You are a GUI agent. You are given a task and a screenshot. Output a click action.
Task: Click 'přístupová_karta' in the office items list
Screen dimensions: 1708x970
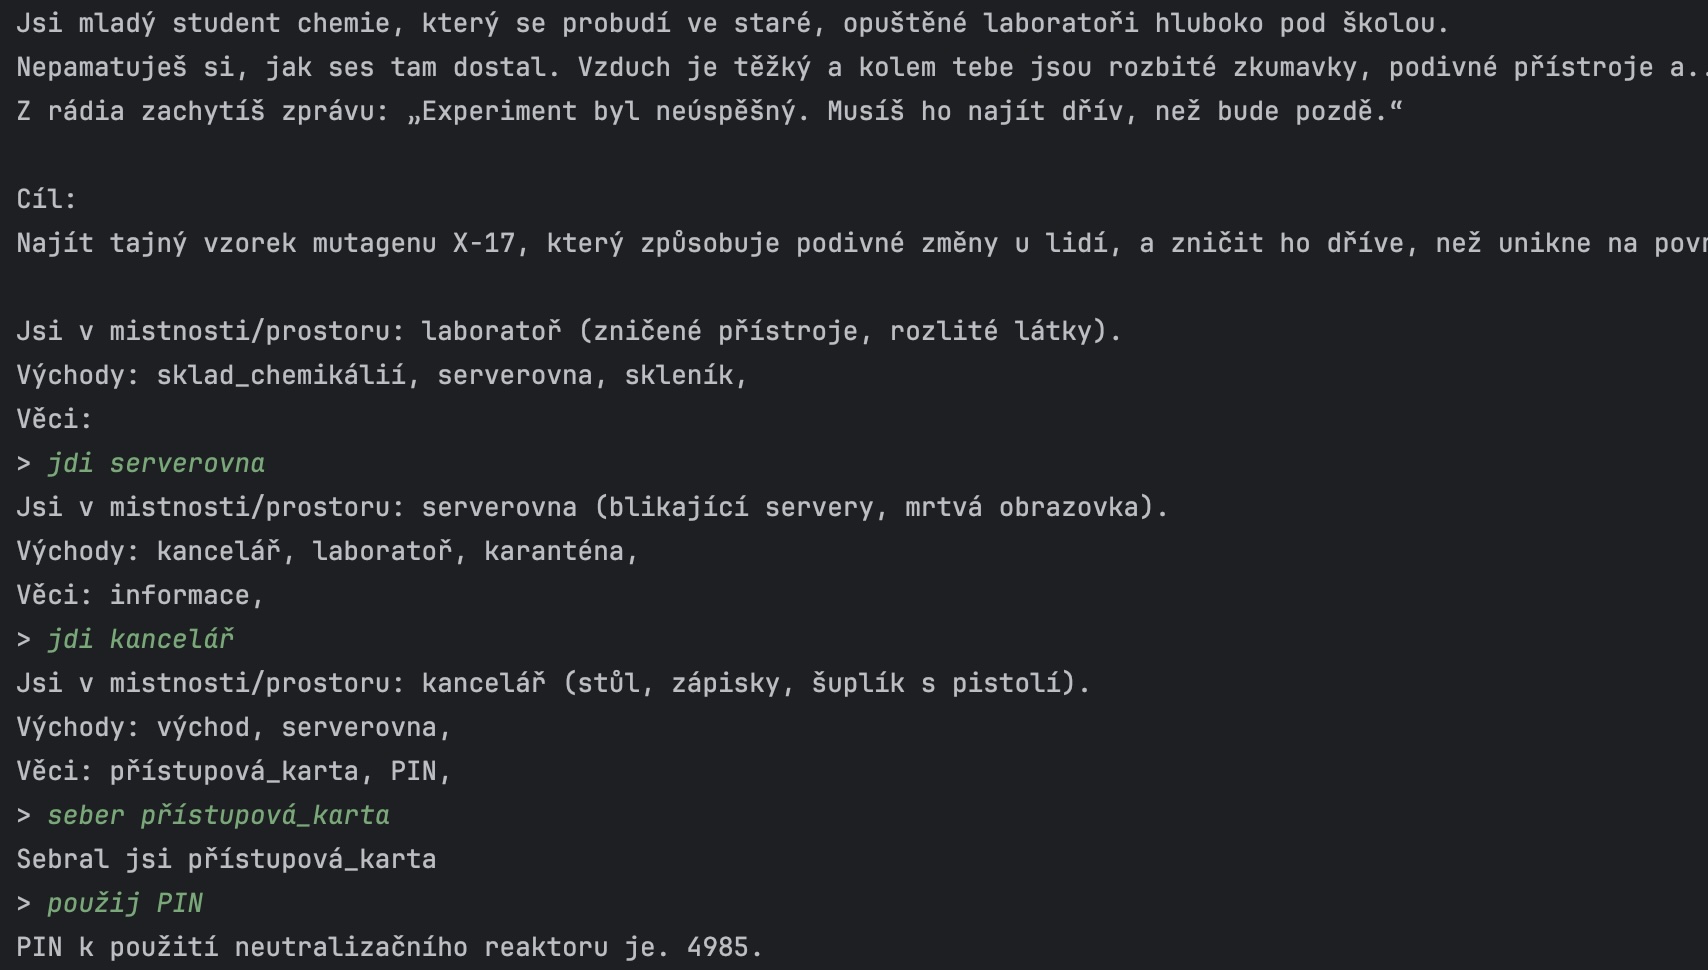click(233, 771)
